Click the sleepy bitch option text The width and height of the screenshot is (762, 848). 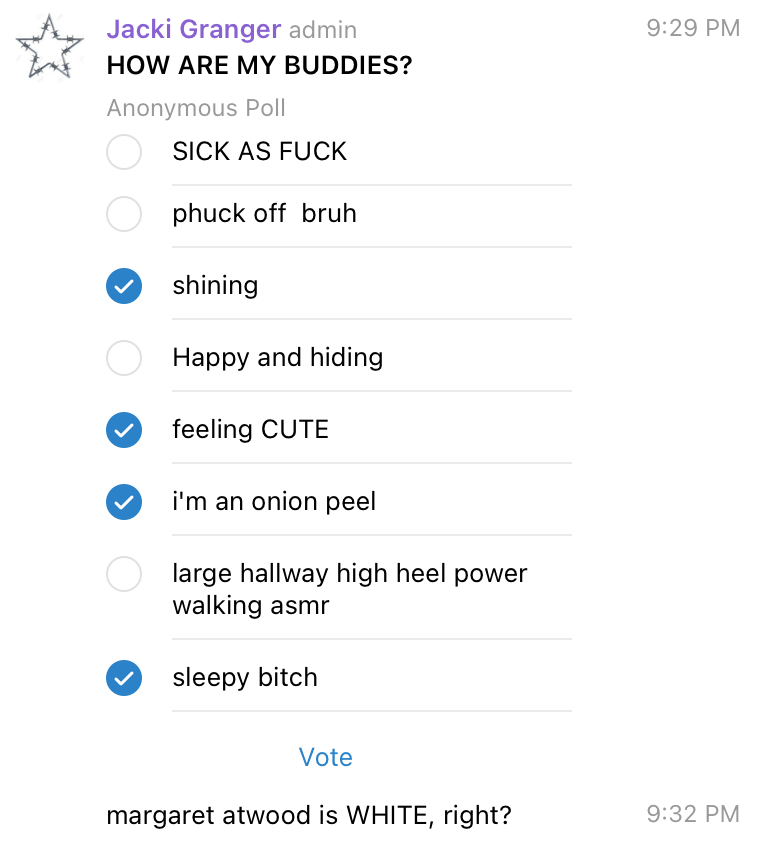coord(245,678)
